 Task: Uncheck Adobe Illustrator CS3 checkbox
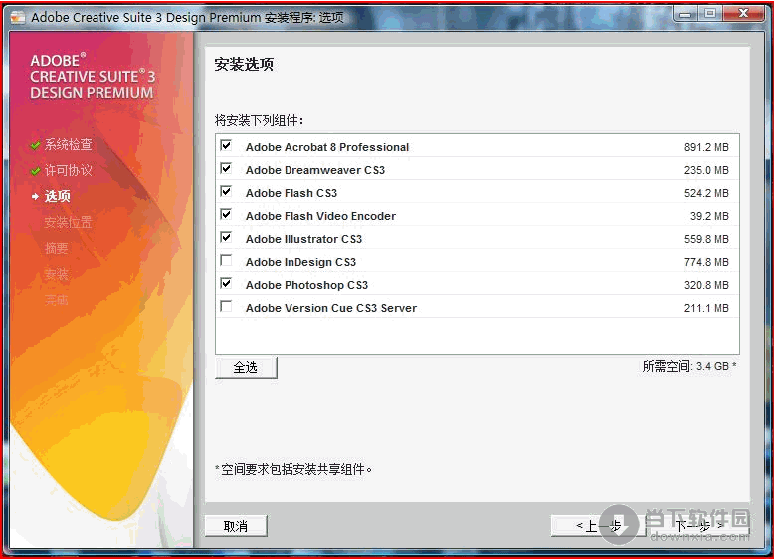pos(226,237)
